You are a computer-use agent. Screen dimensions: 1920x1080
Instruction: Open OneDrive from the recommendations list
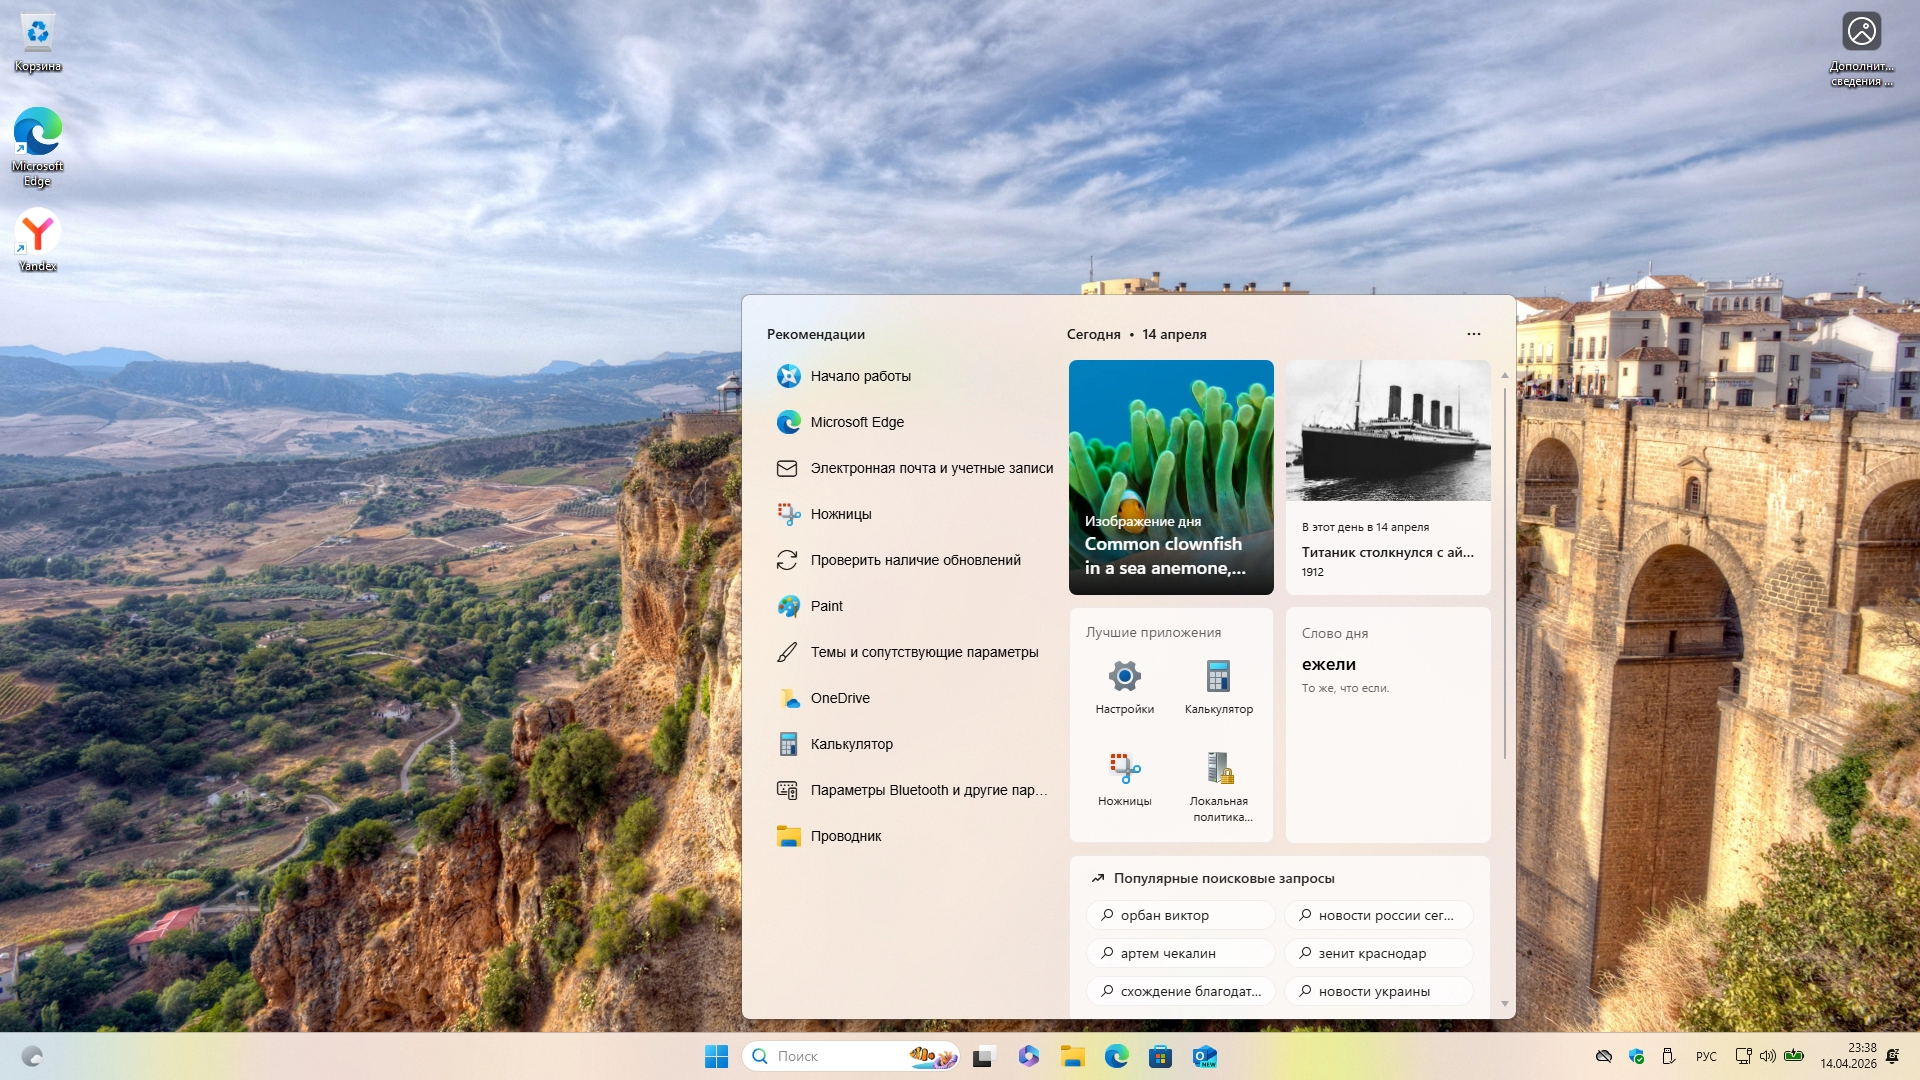[x=839, y=698]
